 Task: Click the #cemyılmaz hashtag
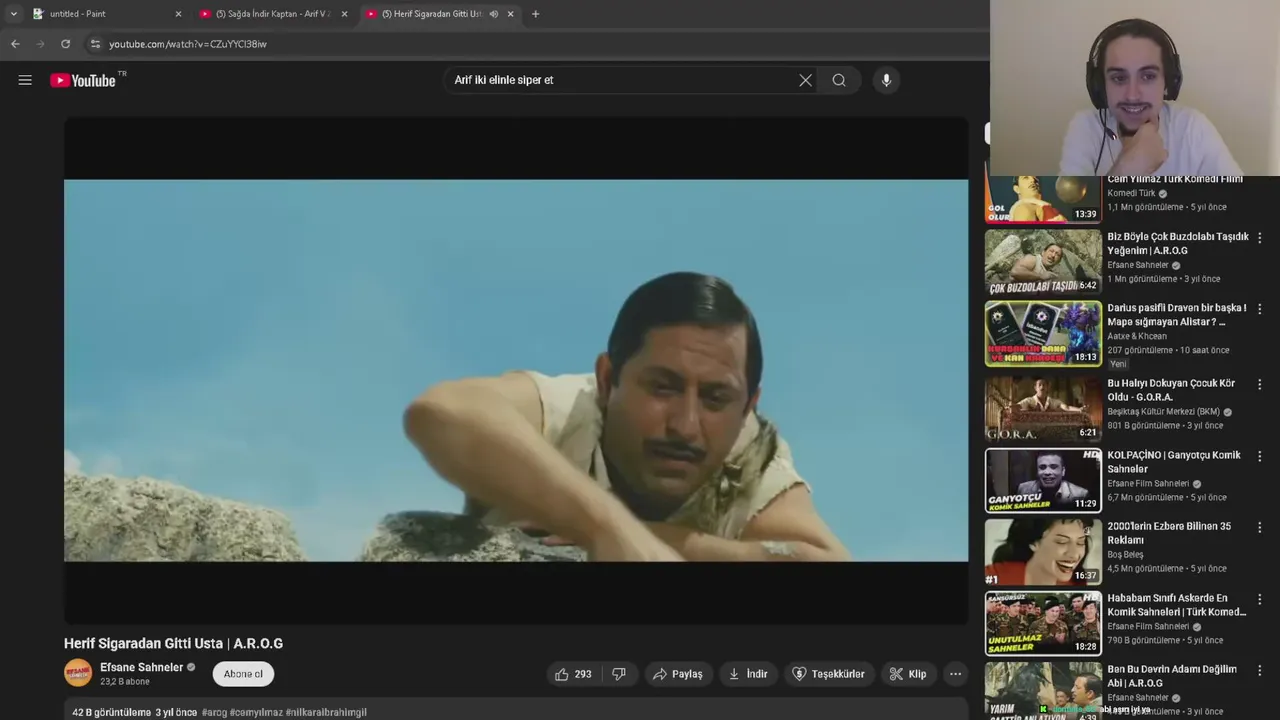[x=256, y=712]
